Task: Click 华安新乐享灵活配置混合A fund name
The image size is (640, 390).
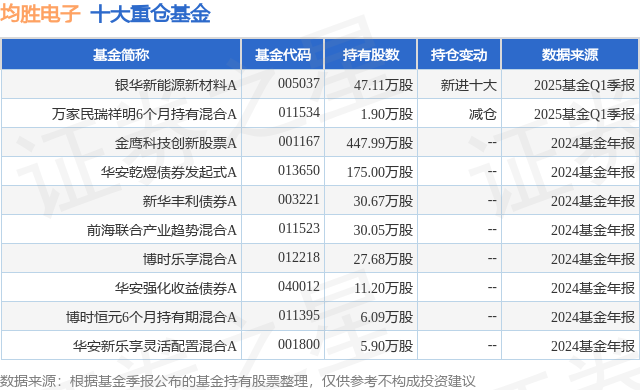Action: click(155, 346)
